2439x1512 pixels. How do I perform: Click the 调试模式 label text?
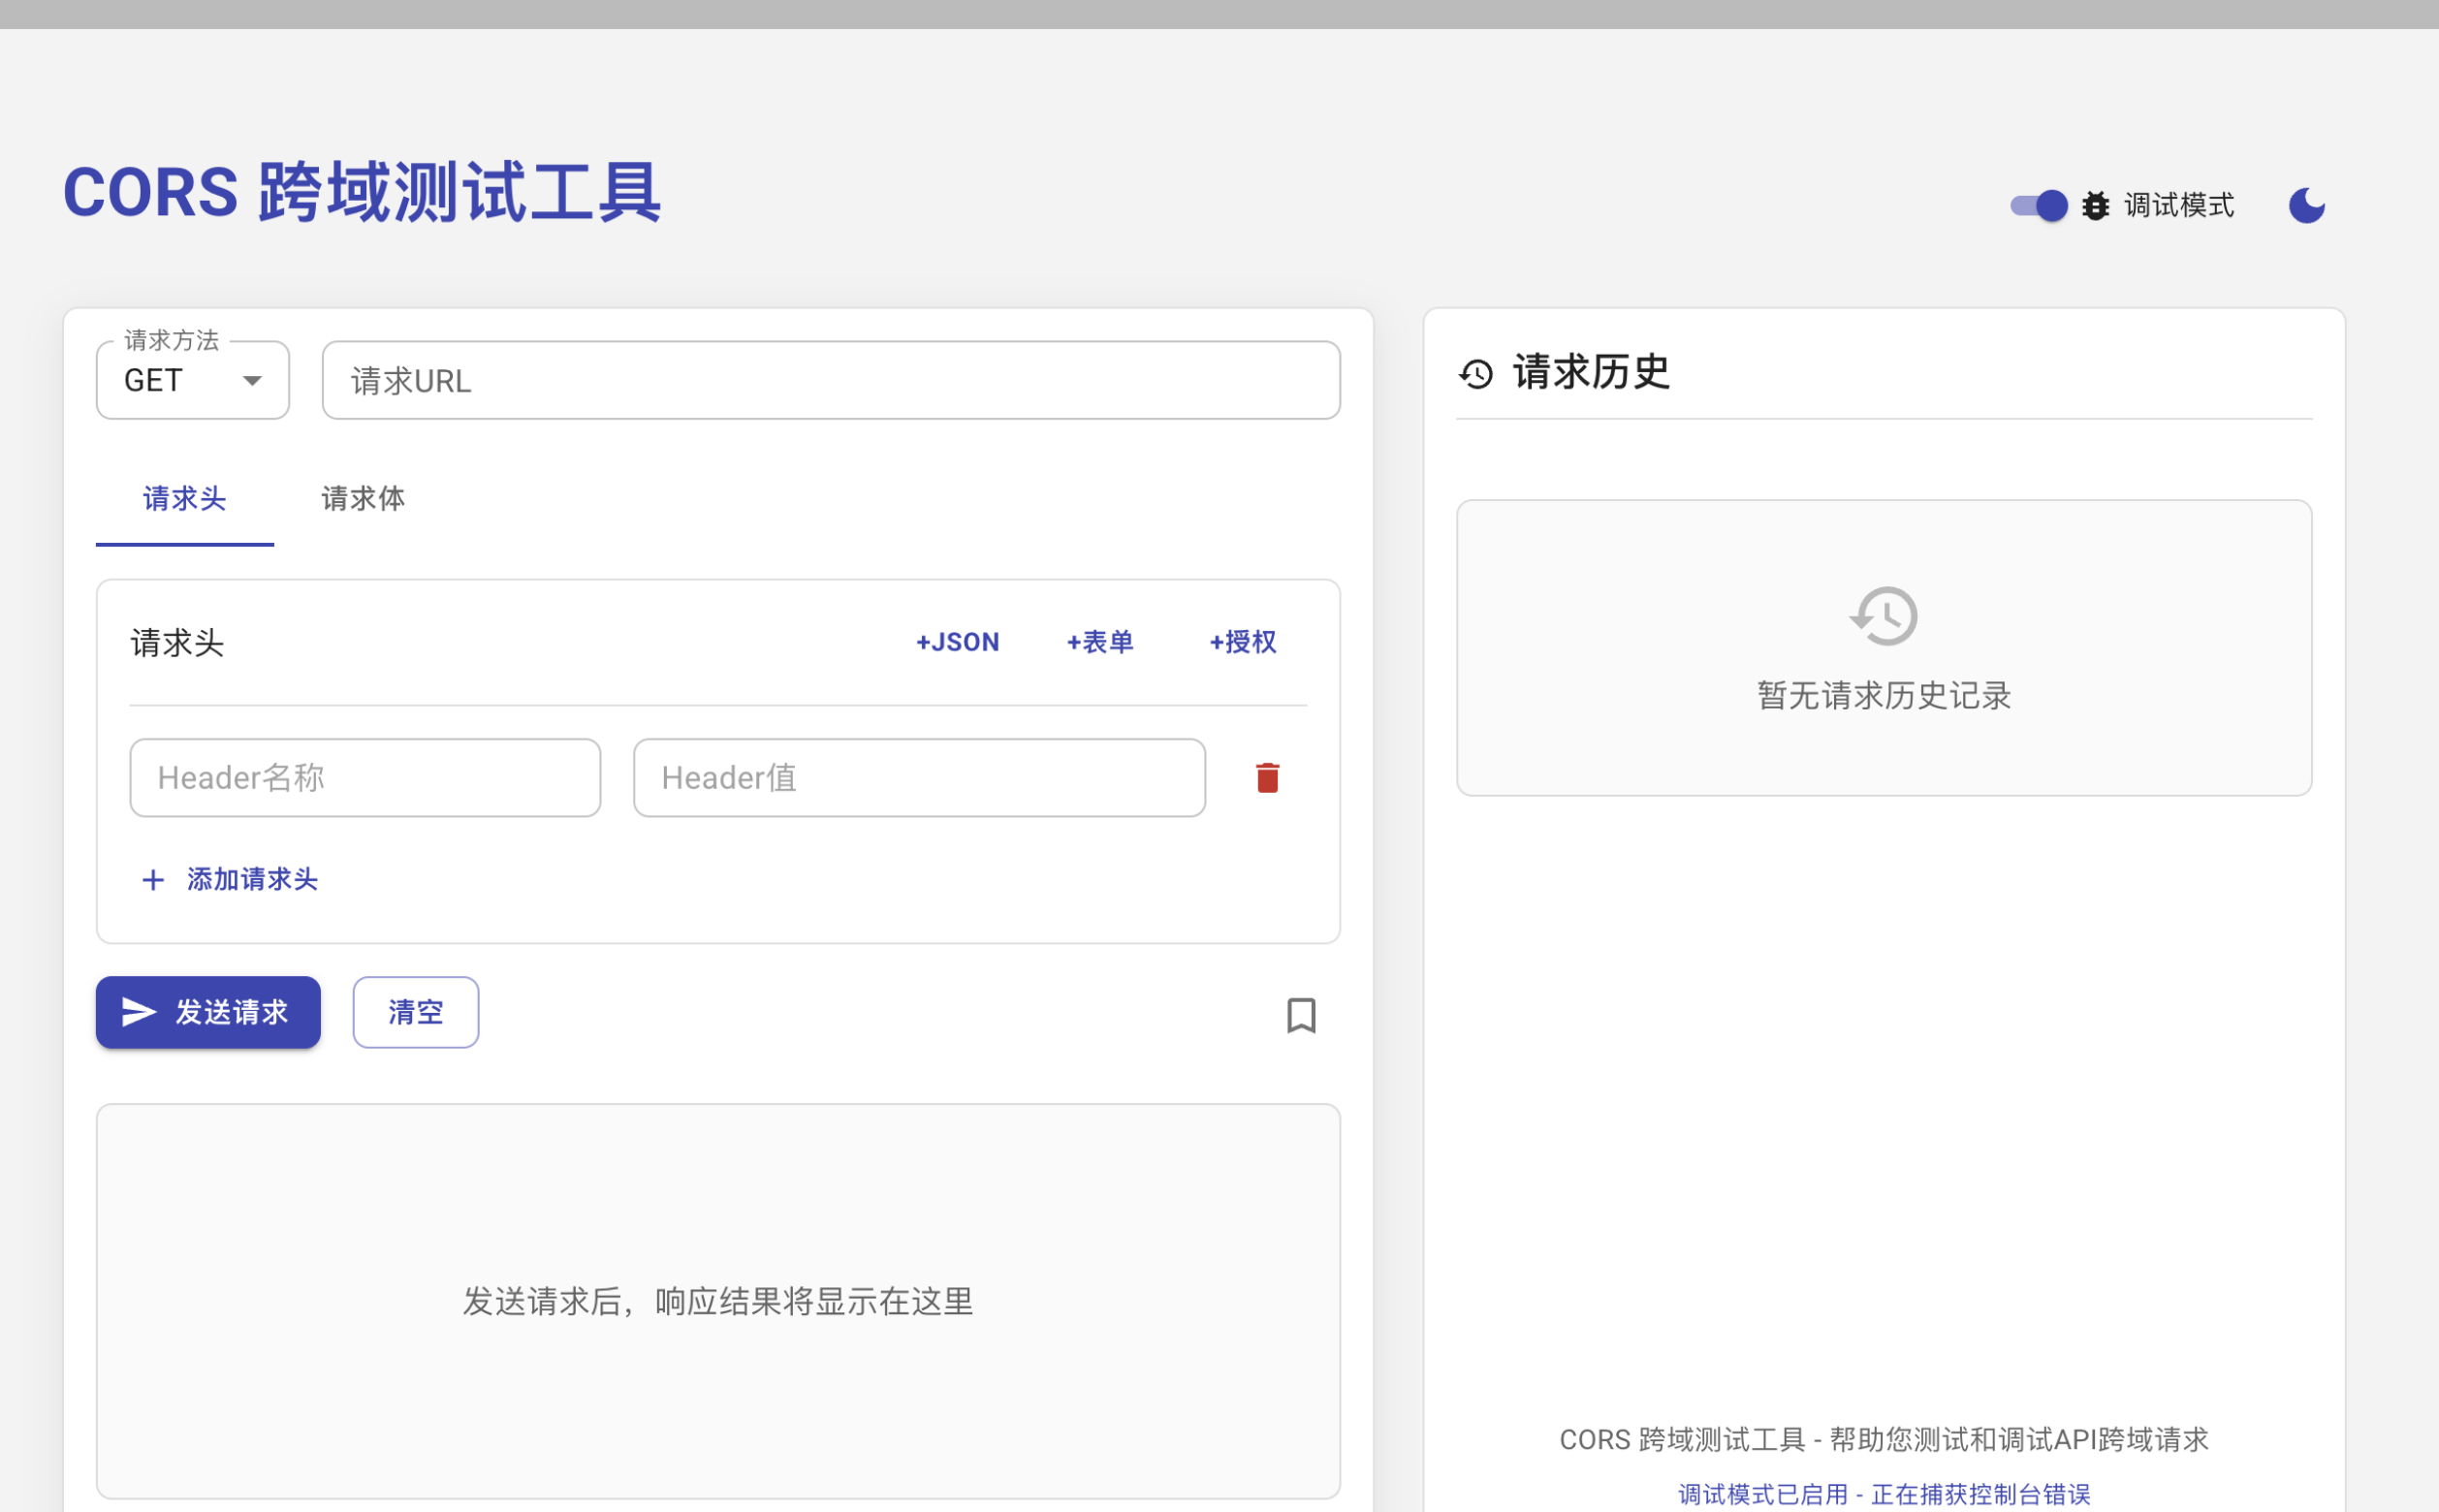[x=2179, y=206]
